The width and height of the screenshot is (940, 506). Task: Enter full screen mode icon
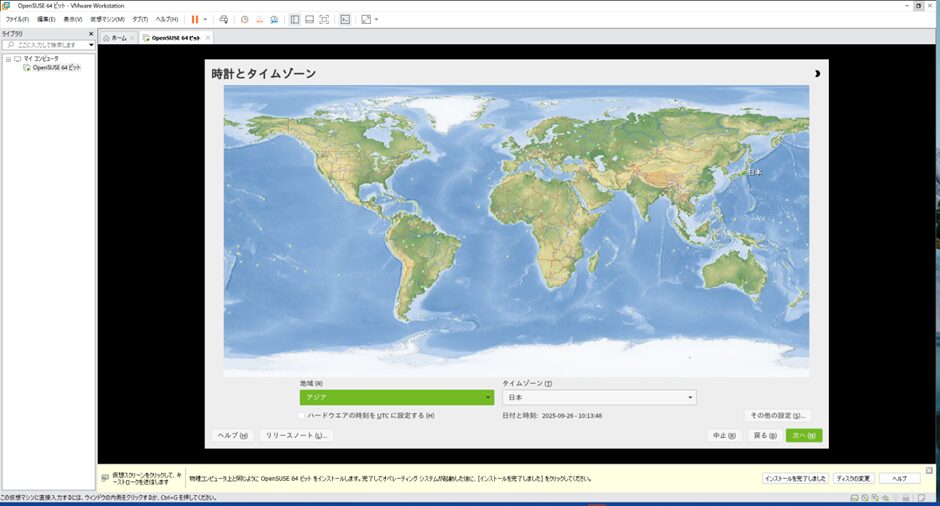[x=324, y=19]
